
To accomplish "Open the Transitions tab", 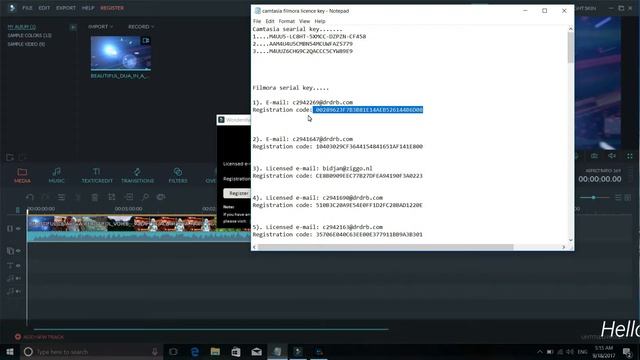I will pos(137,176).
